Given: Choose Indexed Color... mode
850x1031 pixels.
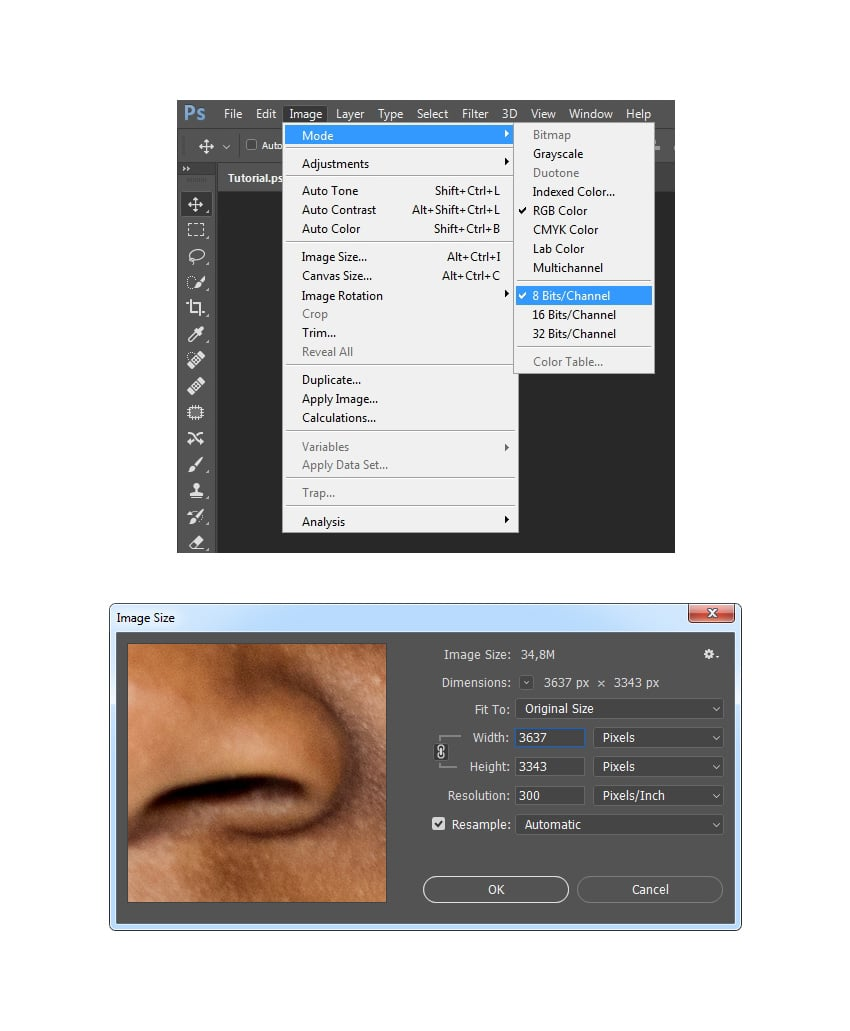Looking at the screenshot, I should pos(584,191).
